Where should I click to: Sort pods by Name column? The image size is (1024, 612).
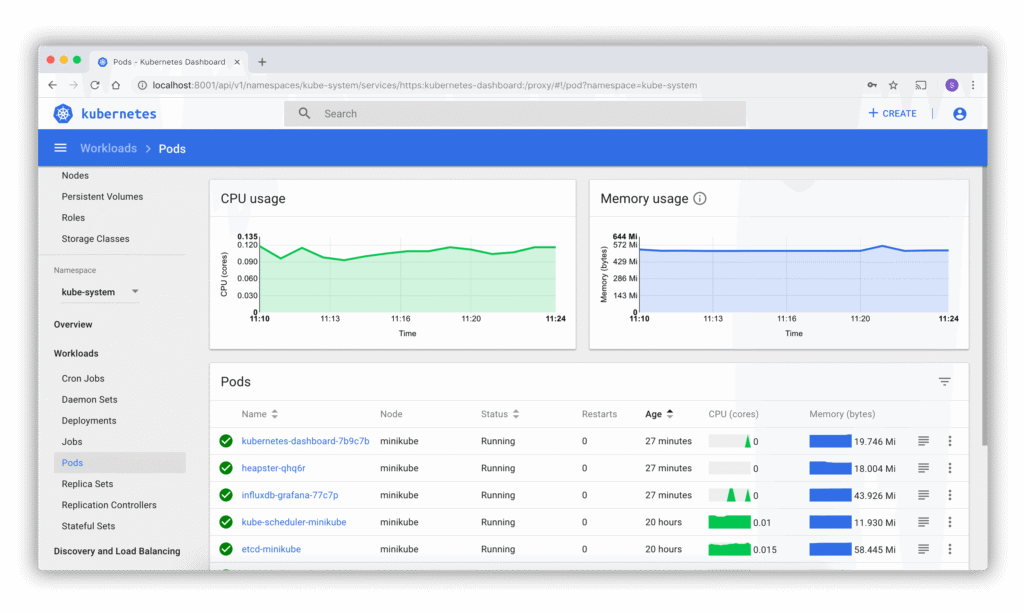click(x=260, y=414)
